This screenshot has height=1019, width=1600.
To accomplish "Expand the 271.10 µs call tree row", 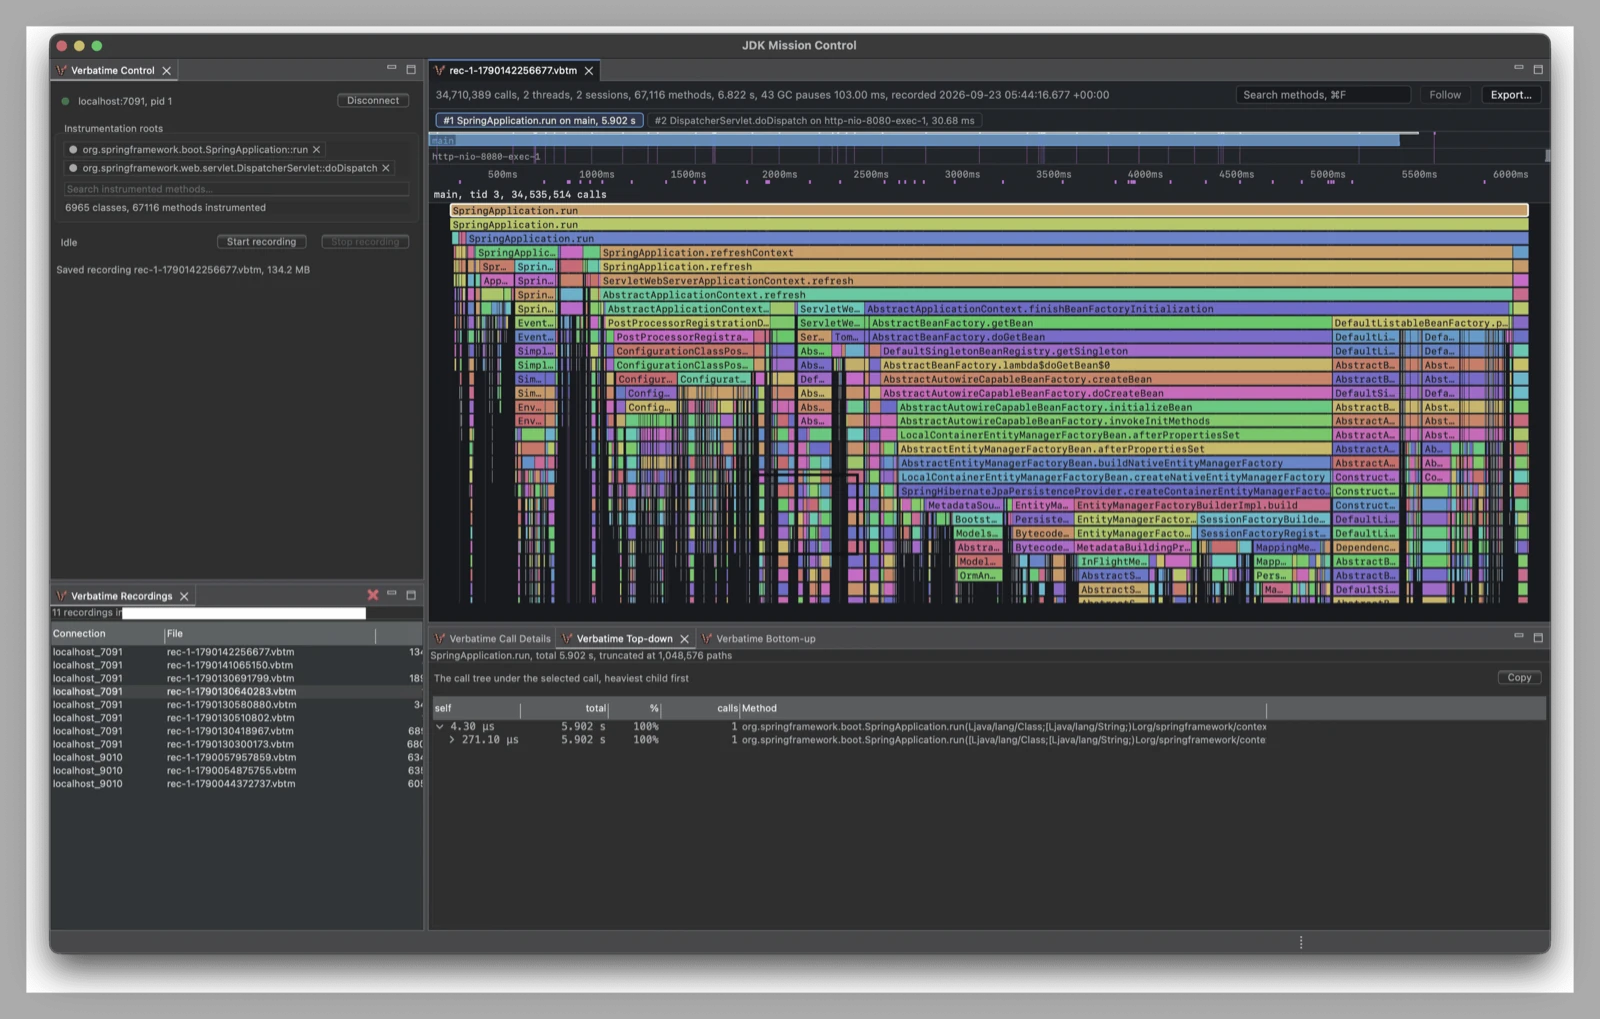I will [x=452, y=740].
